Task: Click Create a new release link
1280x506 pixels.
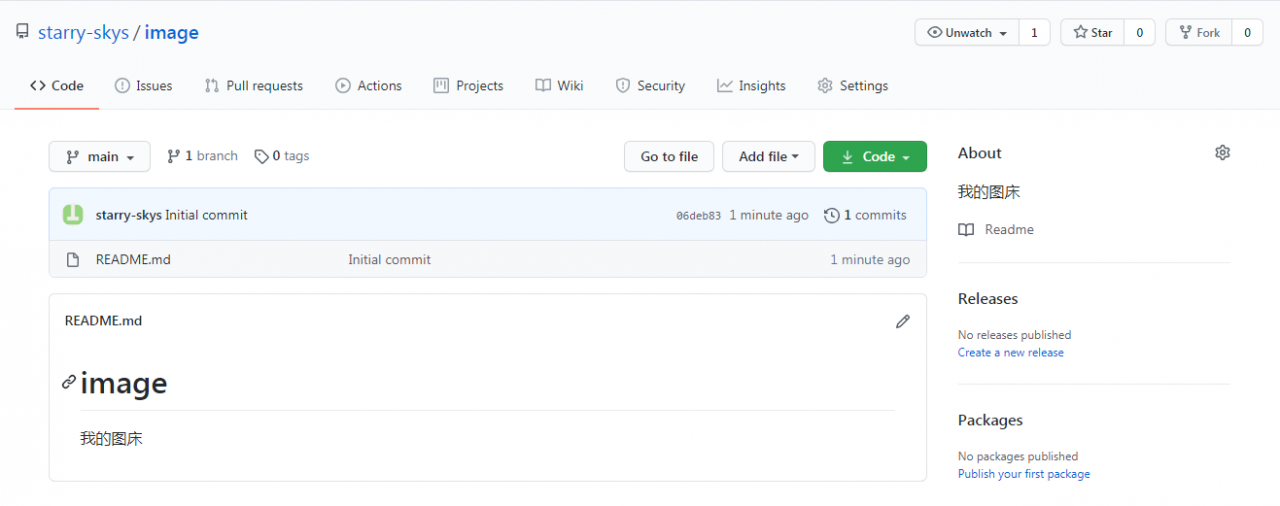Action: point(1010,353)
